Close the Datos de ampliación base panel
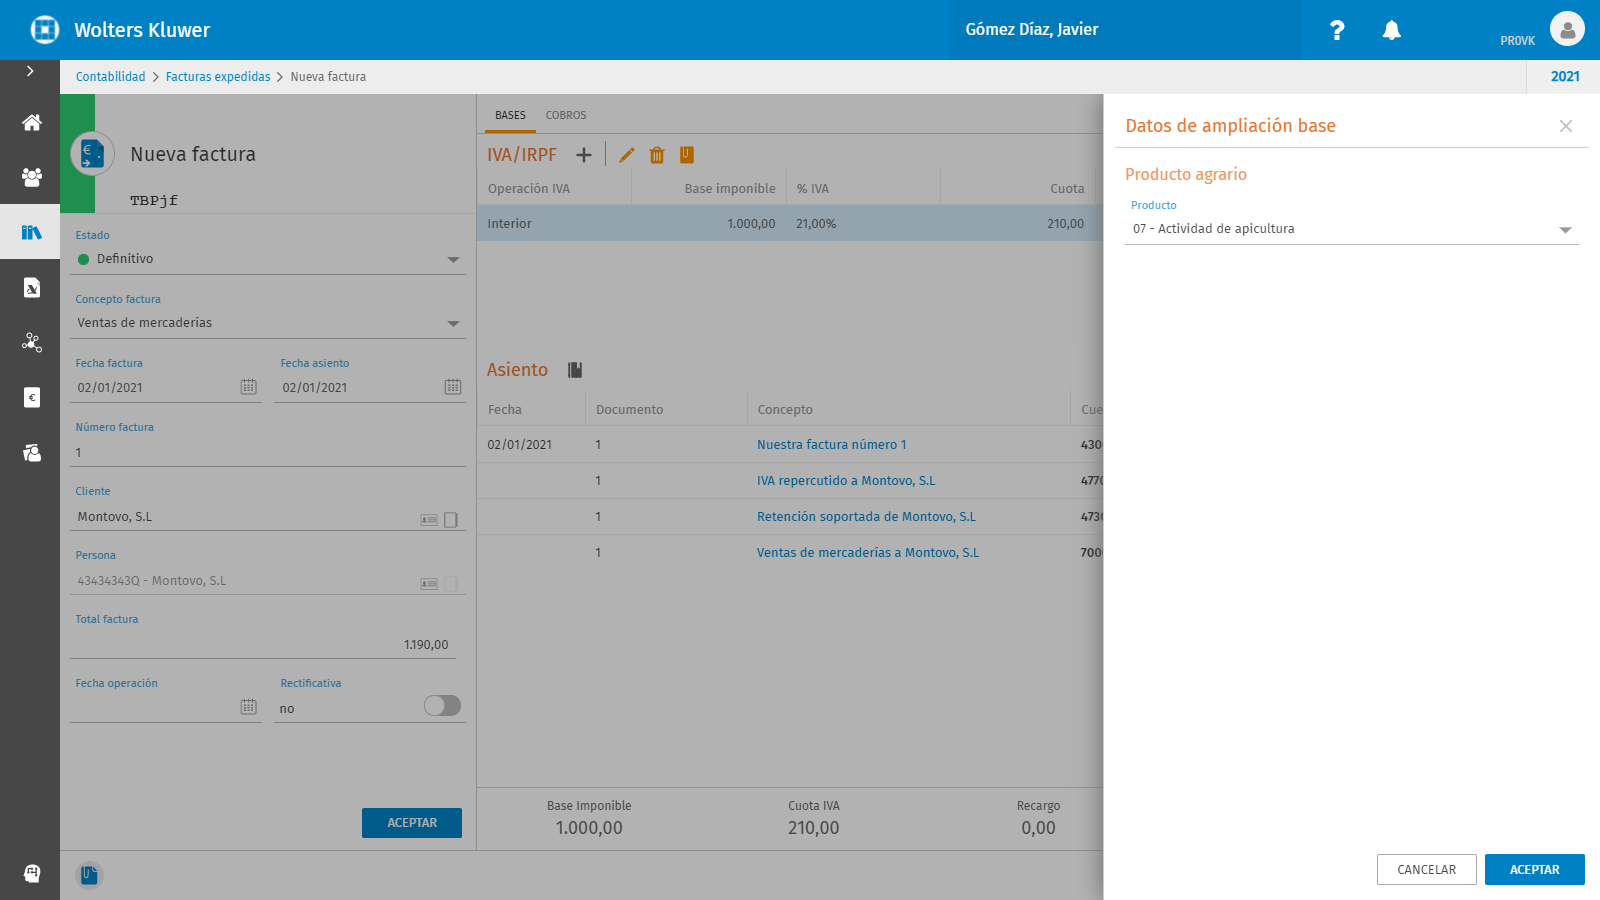Screen dimensions: 1600x900 [1566, 126]
